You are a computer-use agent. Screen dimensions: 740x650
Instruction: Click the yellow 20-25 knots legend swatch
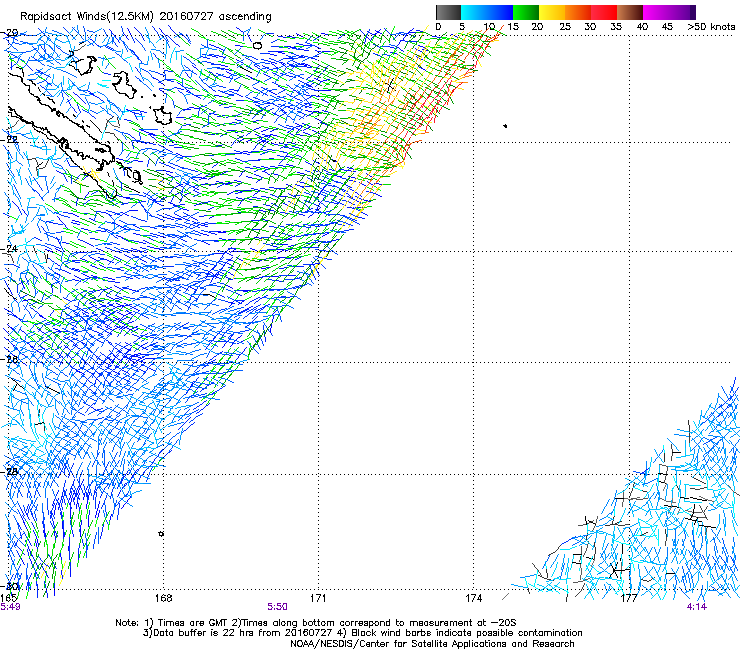(x=552, y=12)
